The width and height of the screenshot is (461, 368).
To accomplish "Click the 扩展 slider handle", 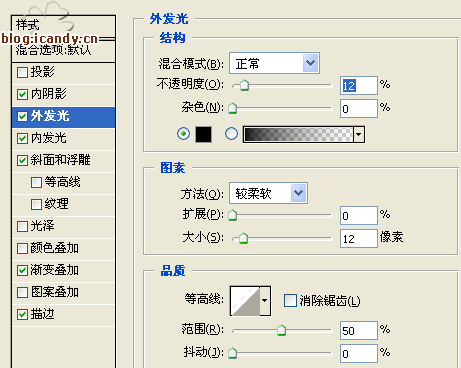I will (232, 215).
